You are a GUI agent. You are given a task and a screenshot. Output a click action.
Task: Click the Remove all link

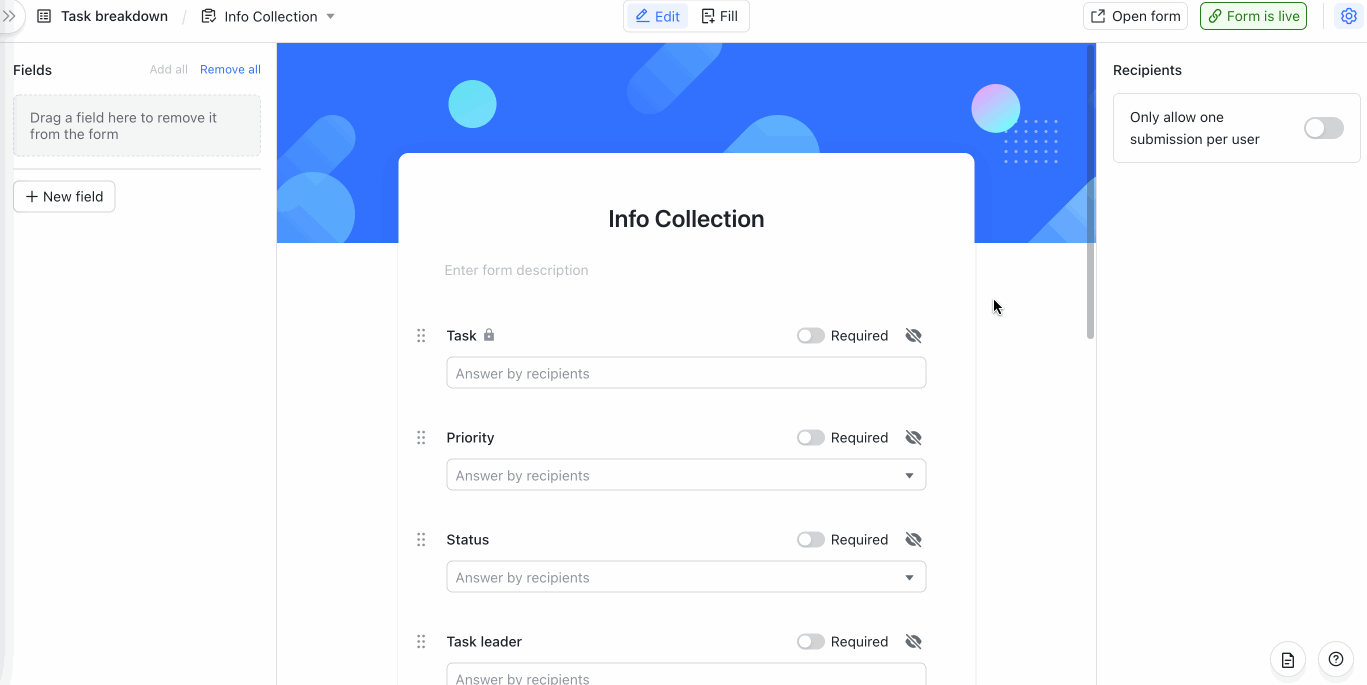(230, 69)
